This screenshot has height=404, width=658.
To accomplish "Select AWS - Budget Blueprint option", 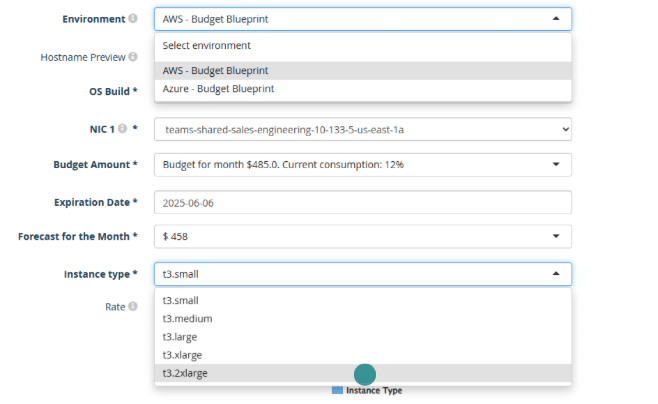I will 363,70.
